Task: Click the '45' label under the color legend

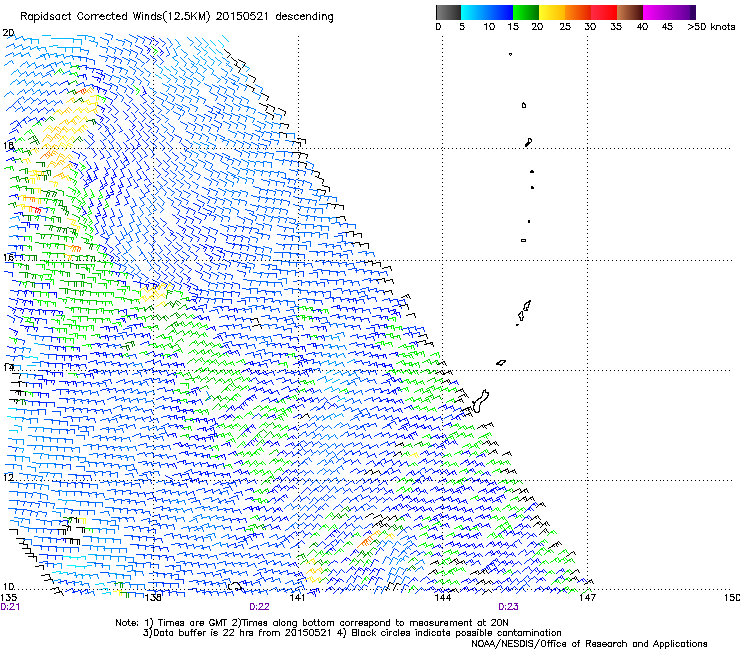Action: [667, 26]
